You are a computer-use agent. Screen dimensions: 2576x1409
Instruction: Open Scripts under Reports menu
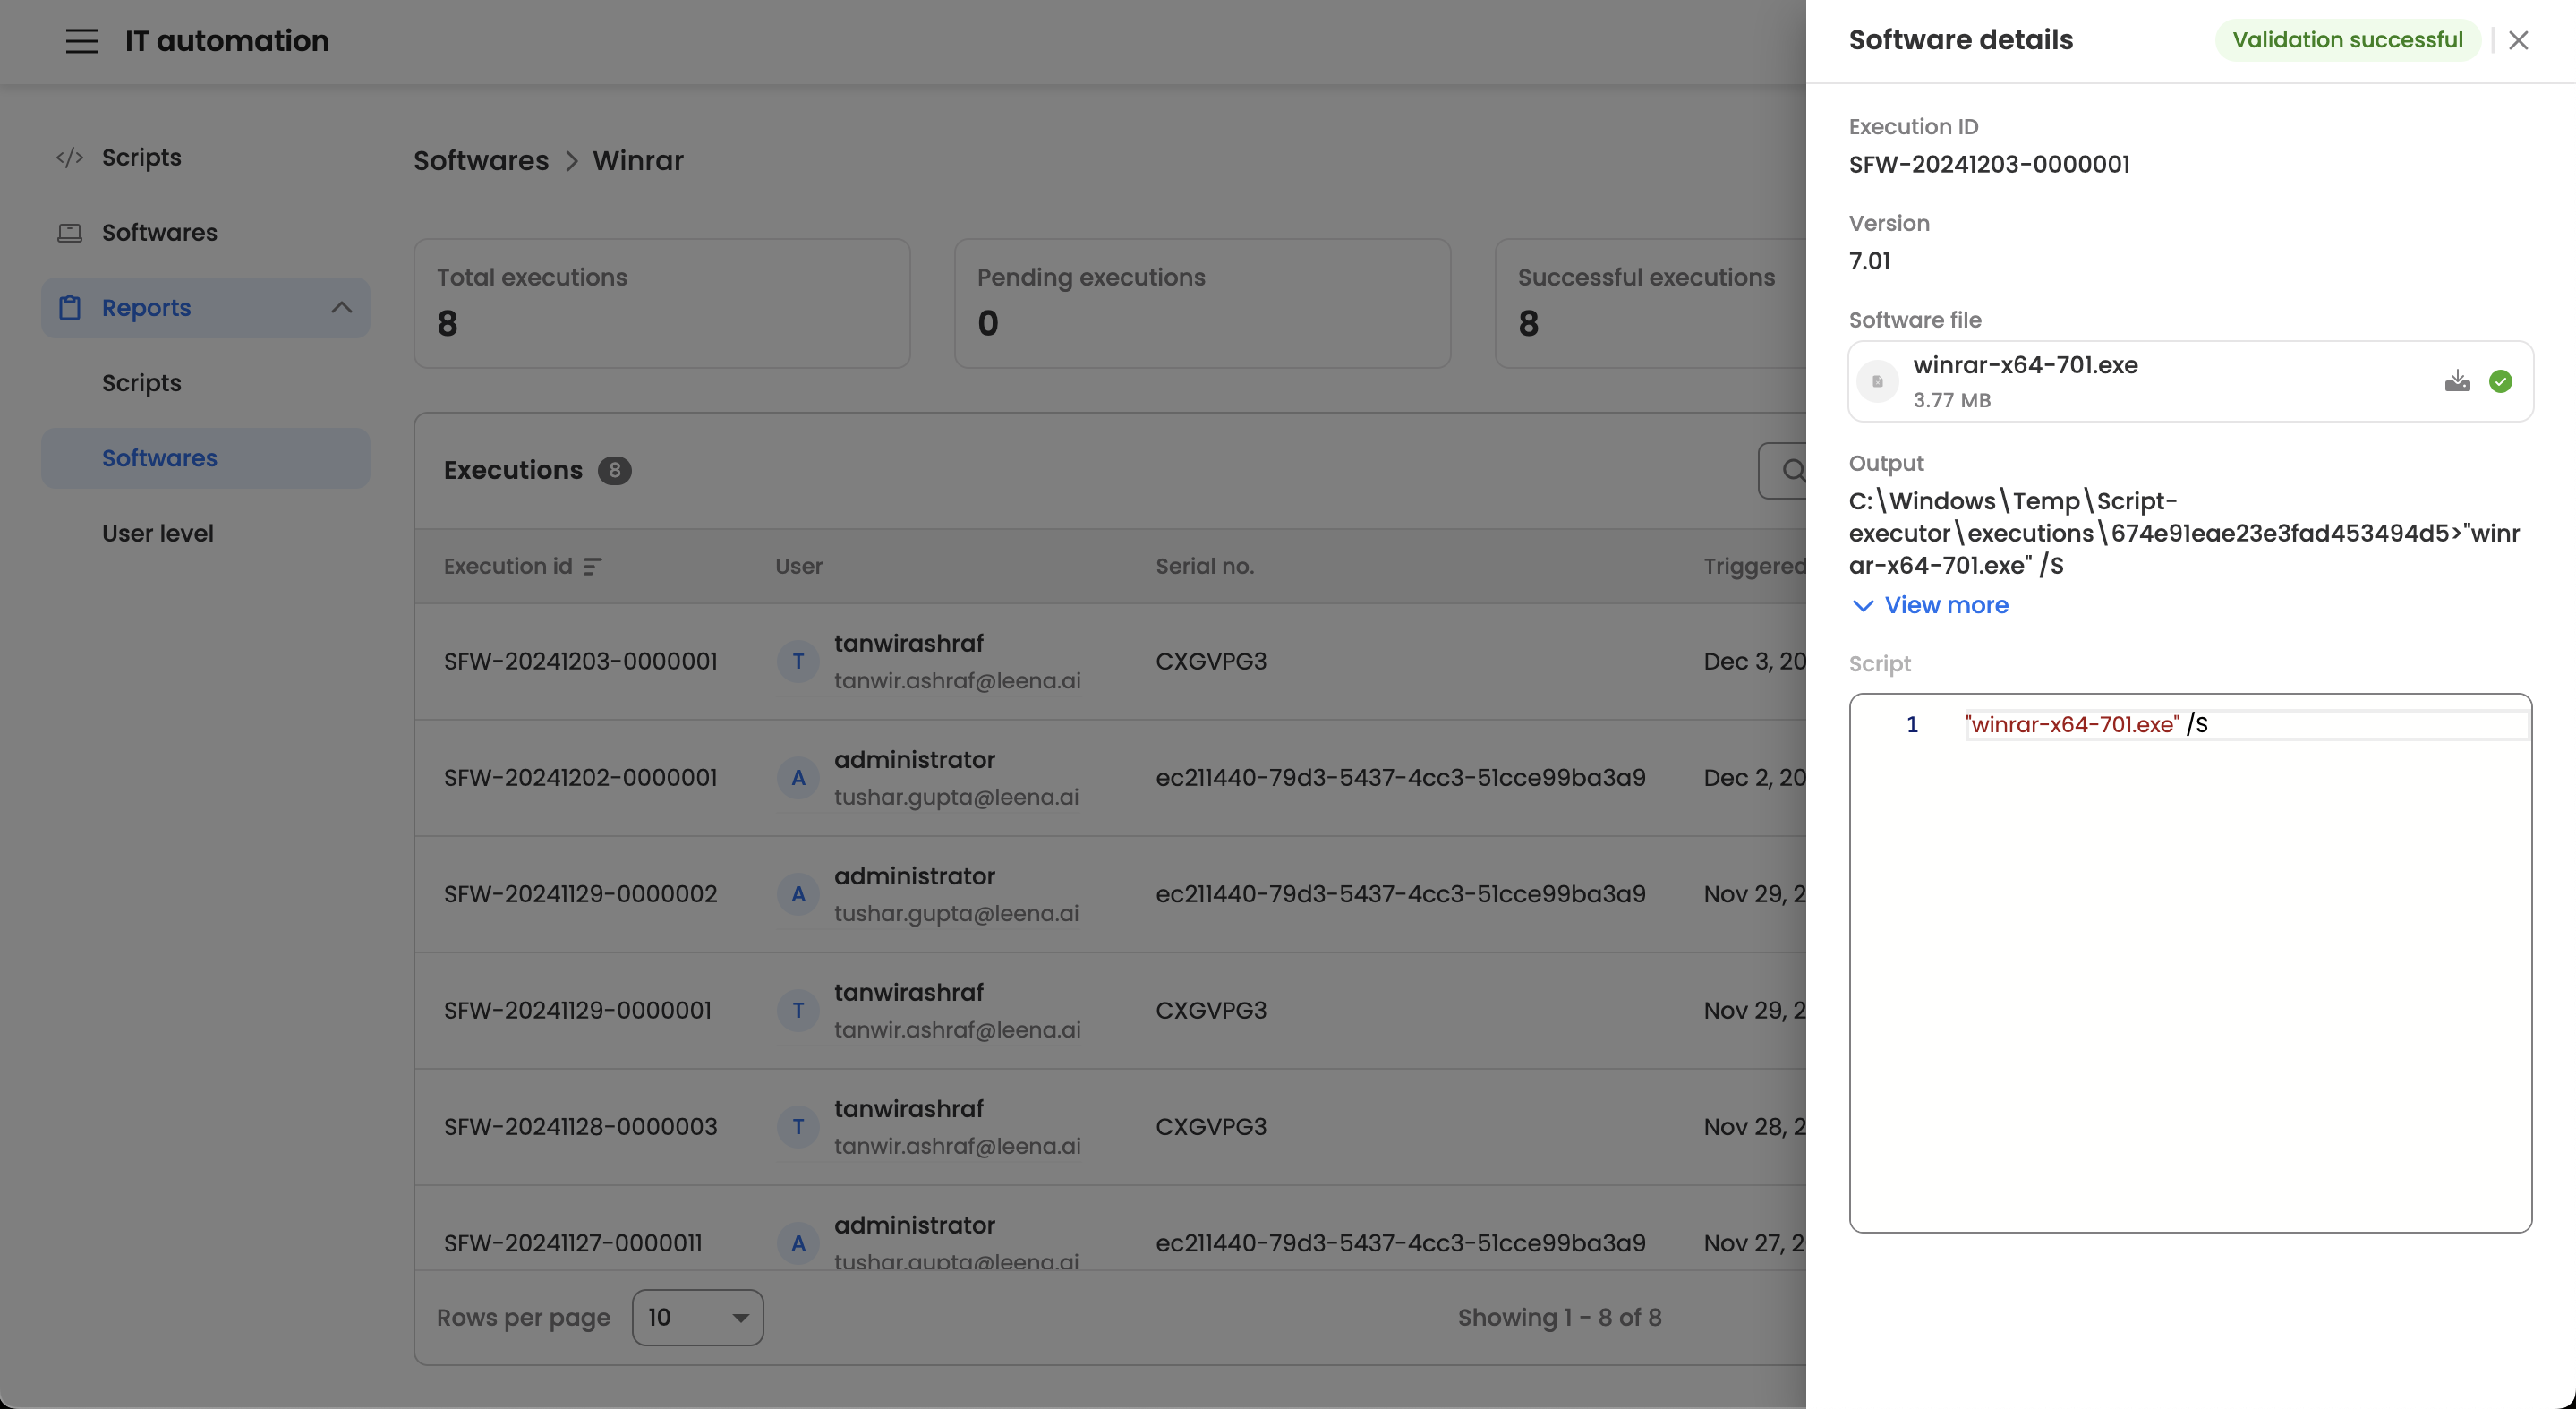(141, 383)
